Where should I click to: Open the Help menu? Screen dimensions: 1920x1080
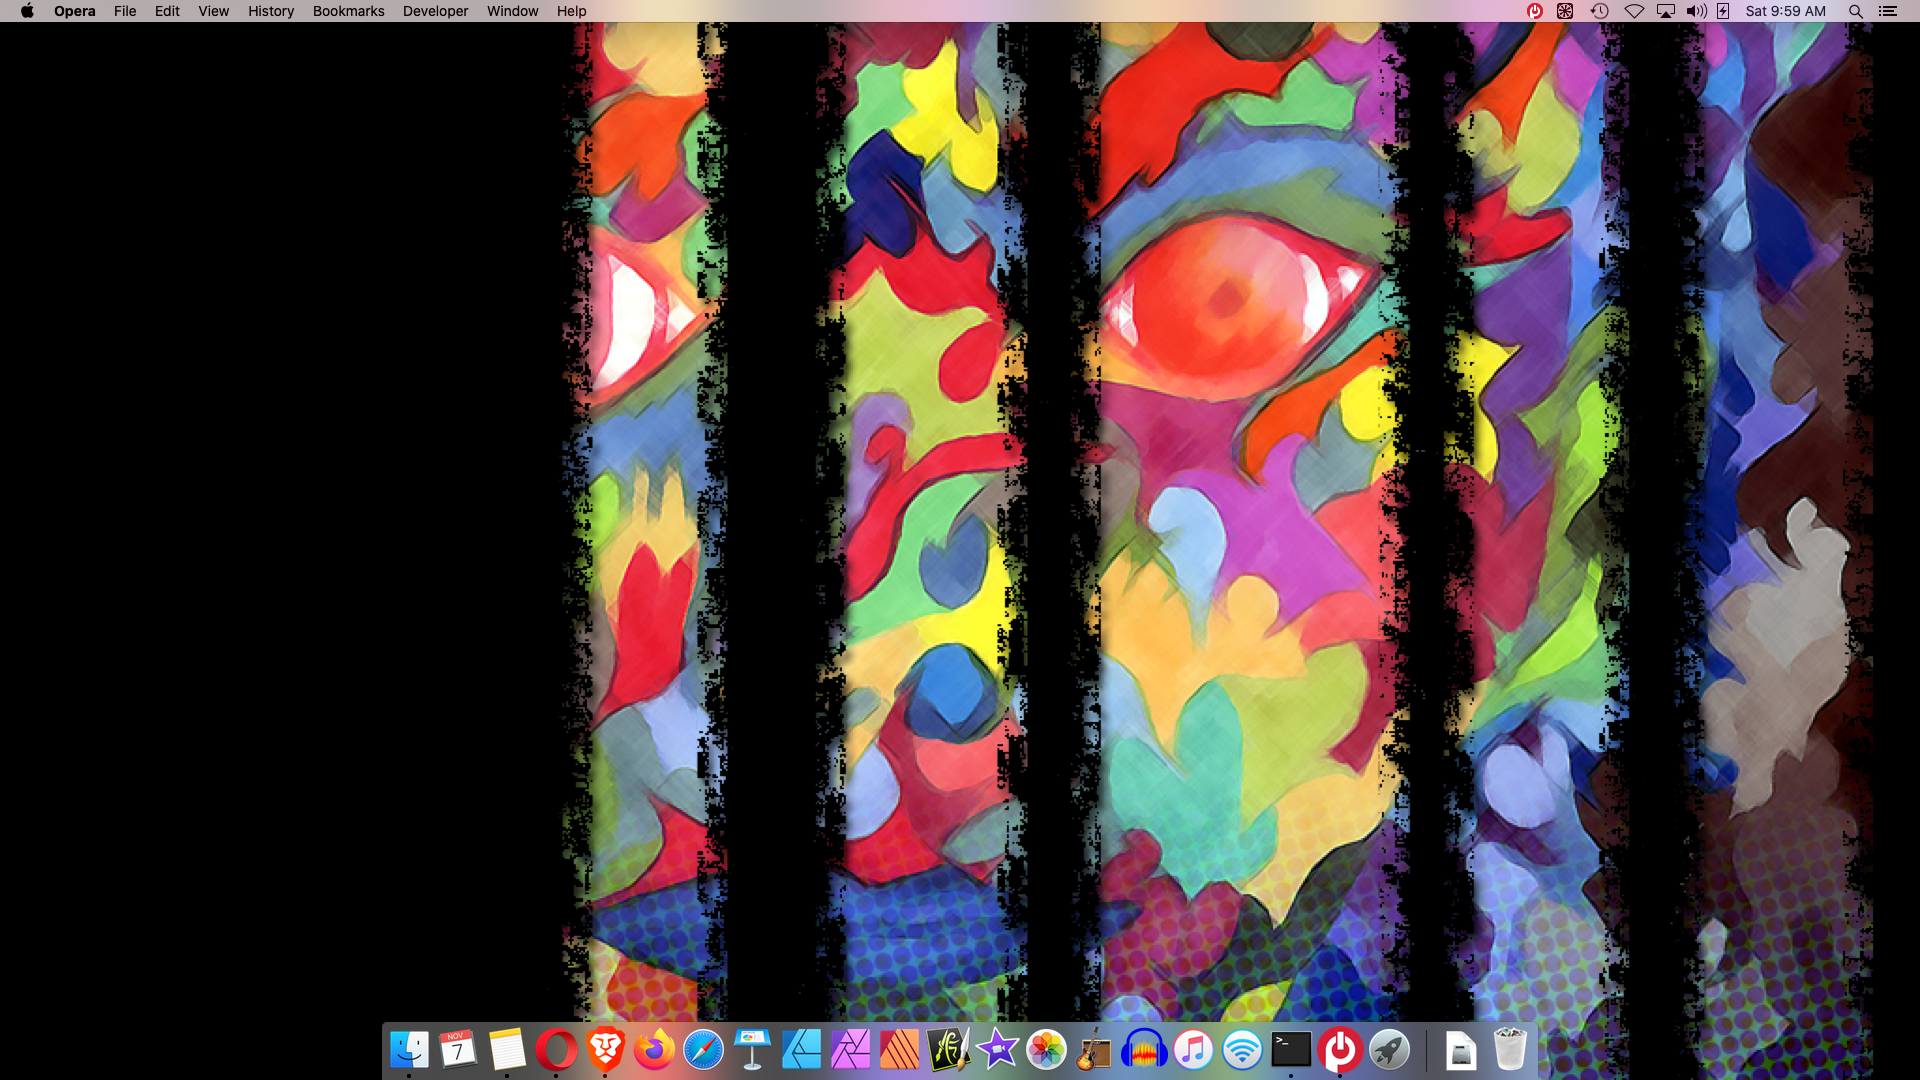(x=571, y=11)
